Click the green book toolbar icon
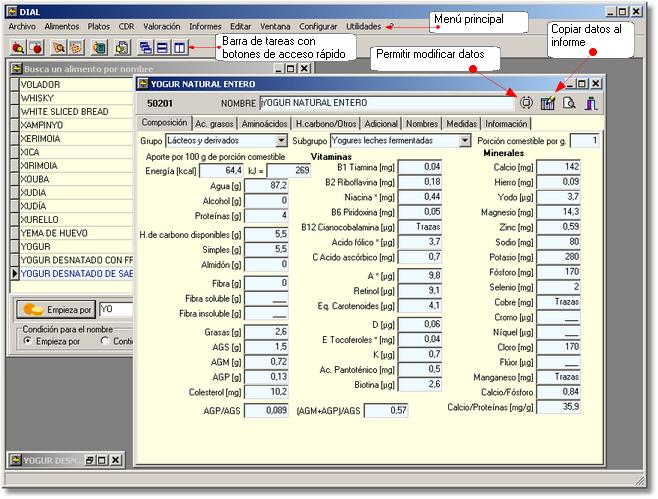This screenshot has height=499, width=658. 99,47
